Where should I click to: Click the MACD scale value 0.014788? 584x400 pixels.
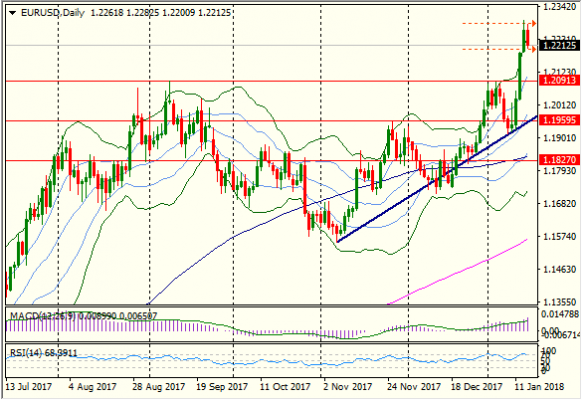coord(561,314)
